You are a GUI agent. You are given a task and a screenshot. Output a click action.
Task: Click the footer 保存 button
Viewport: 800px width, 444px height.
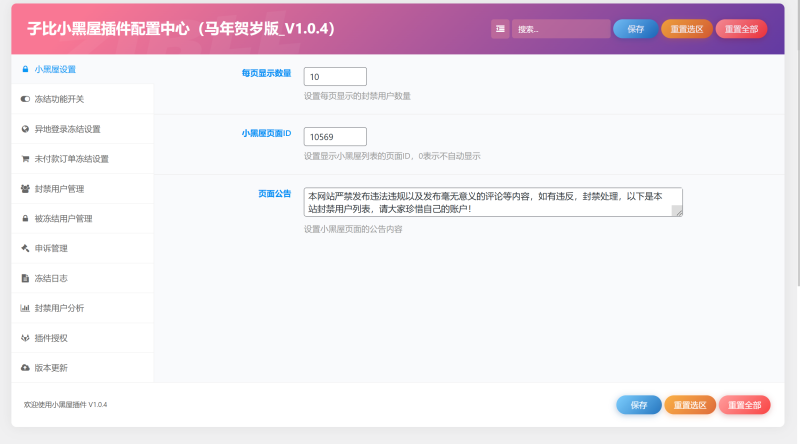[639, 405]
